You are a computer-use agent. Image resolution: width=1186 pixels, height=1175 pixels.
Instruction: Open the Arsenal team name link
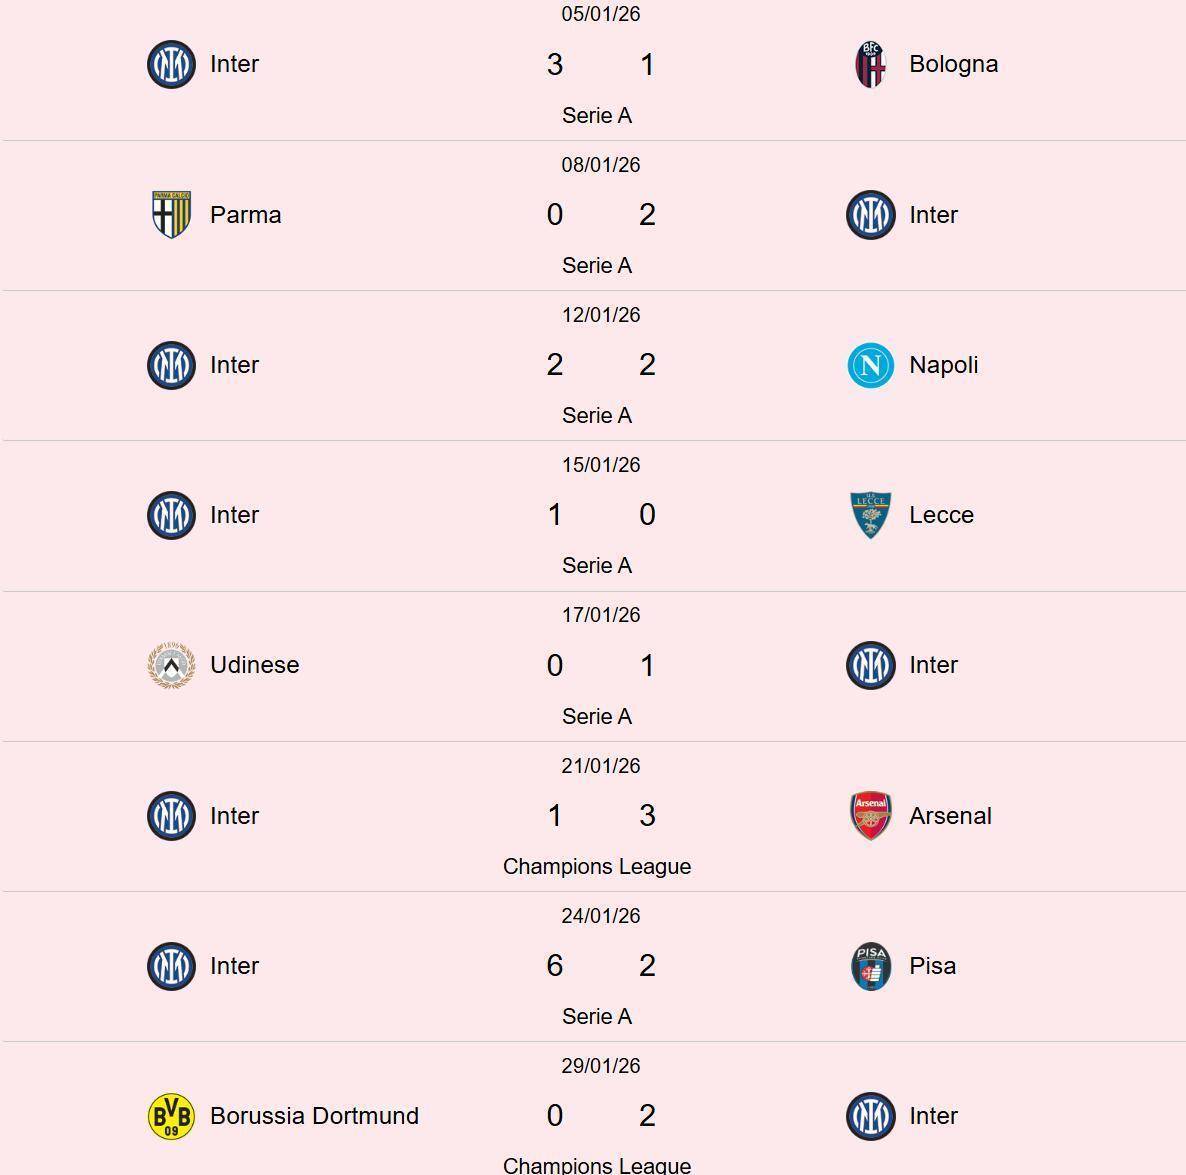point(950,816)
